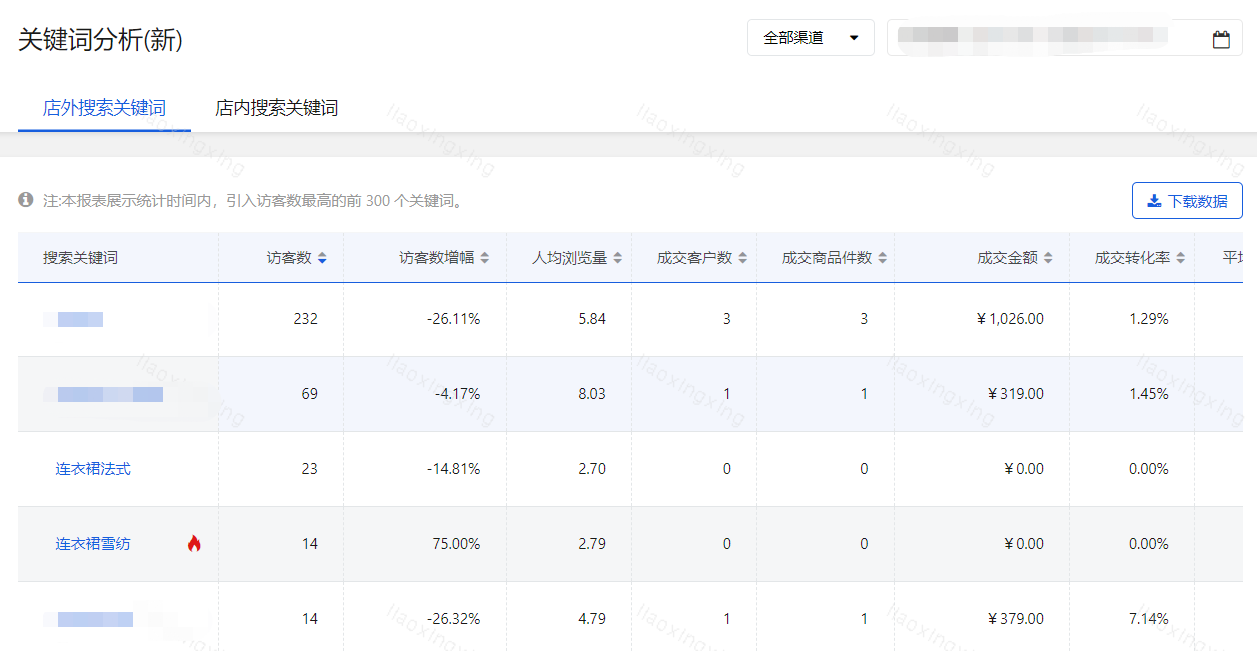Open the calendar icon in date field
Image resolution: width=1257 pixels, height=651 pixels.
(x=1221, y=40)
